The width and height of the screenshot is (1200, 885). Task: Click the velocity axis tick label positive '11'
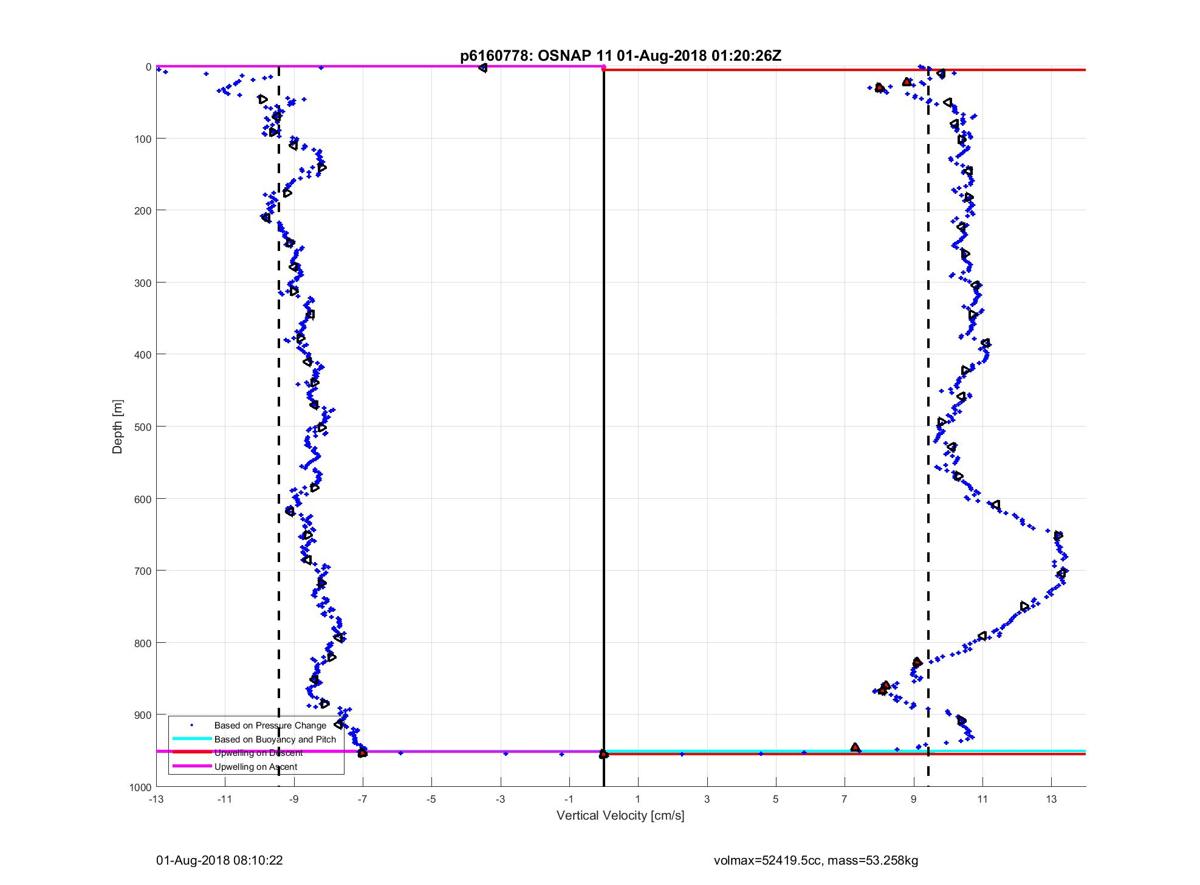coord(983,799)
